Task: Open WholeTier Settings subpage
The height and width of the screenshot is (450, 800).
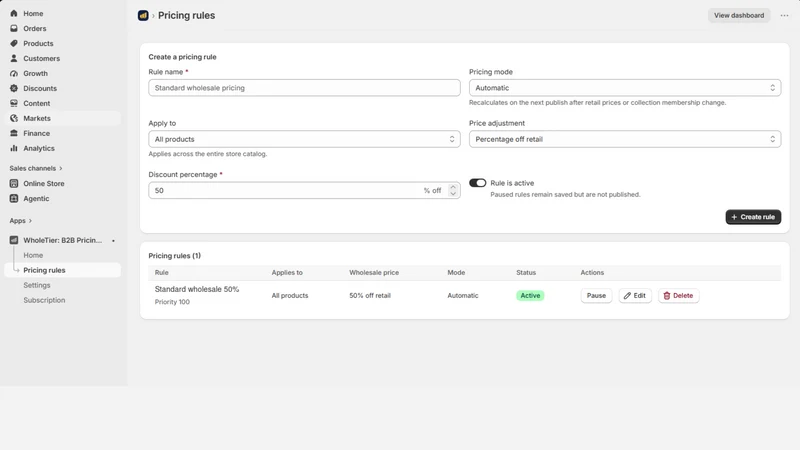Action: (37, 285)
